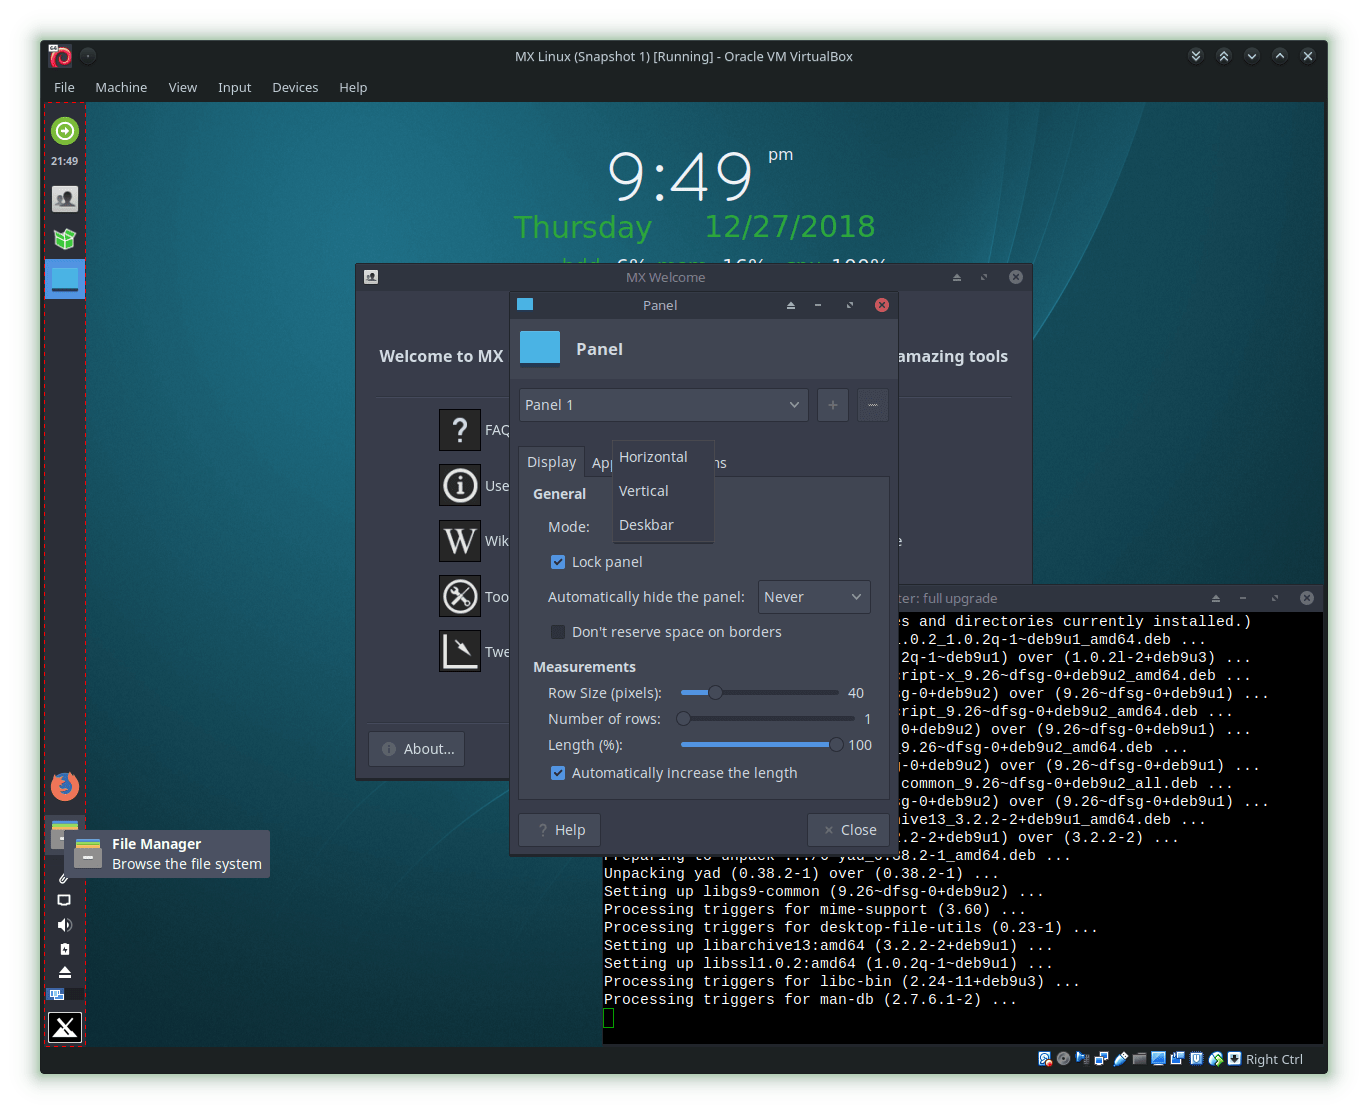Screen dimensions: 1368x1114
Task: Launch the MX Package Installer green box icon
Action: coord(64,238)
